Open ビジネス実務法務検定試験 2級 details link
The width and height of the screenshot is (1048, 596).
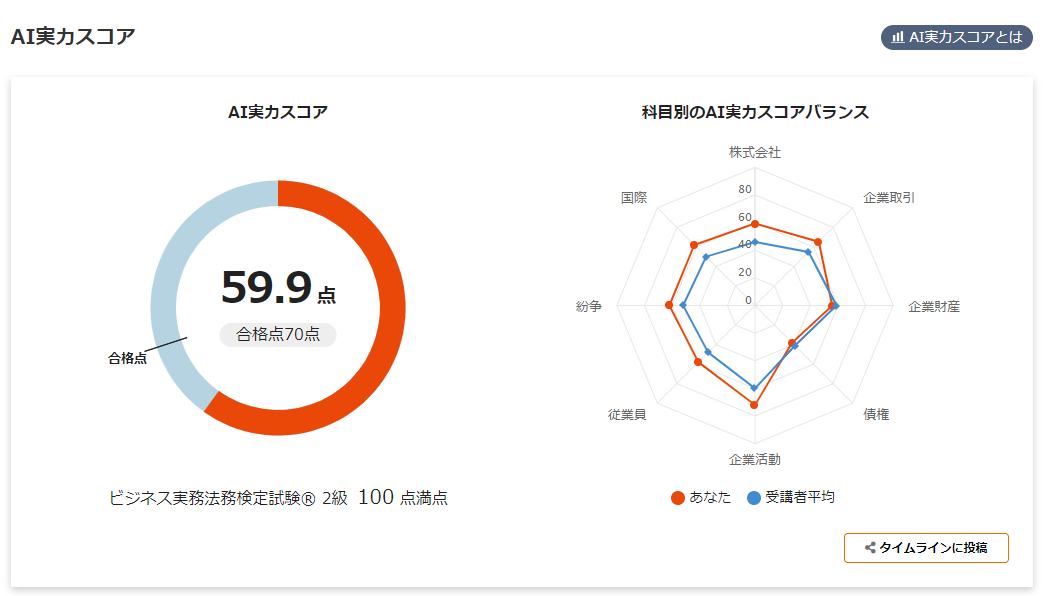(x=279, y=497)
